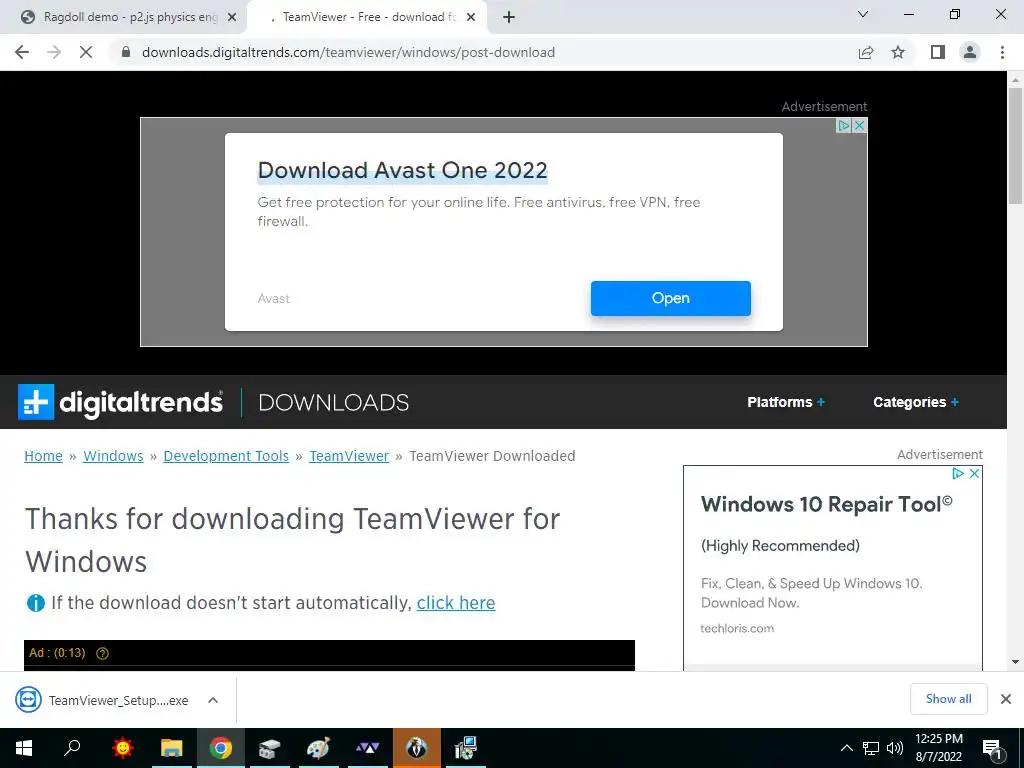This screenshot has width=1024, height=768.
Task: Click the Open button in Avast ad
Action: (x=671, y=298)
